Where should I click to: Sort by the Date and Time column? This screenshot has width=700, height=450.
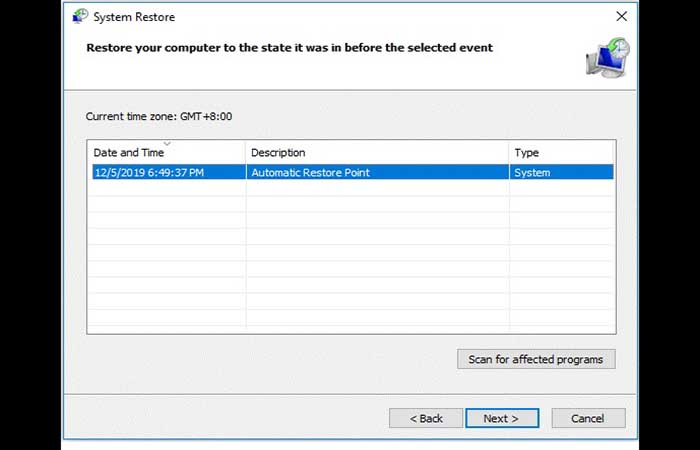coord(166,153)
